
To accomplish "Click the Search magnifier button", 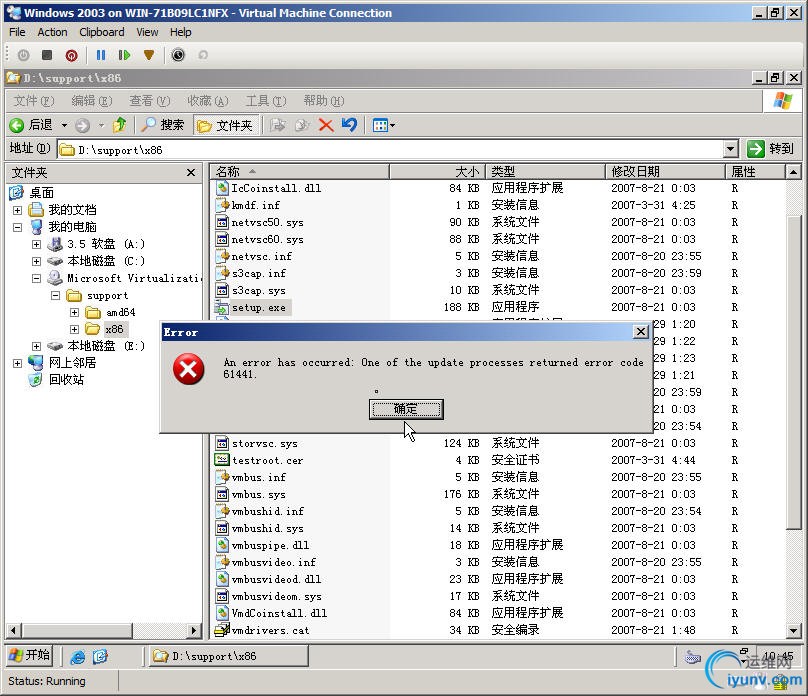I will [162, 125].
